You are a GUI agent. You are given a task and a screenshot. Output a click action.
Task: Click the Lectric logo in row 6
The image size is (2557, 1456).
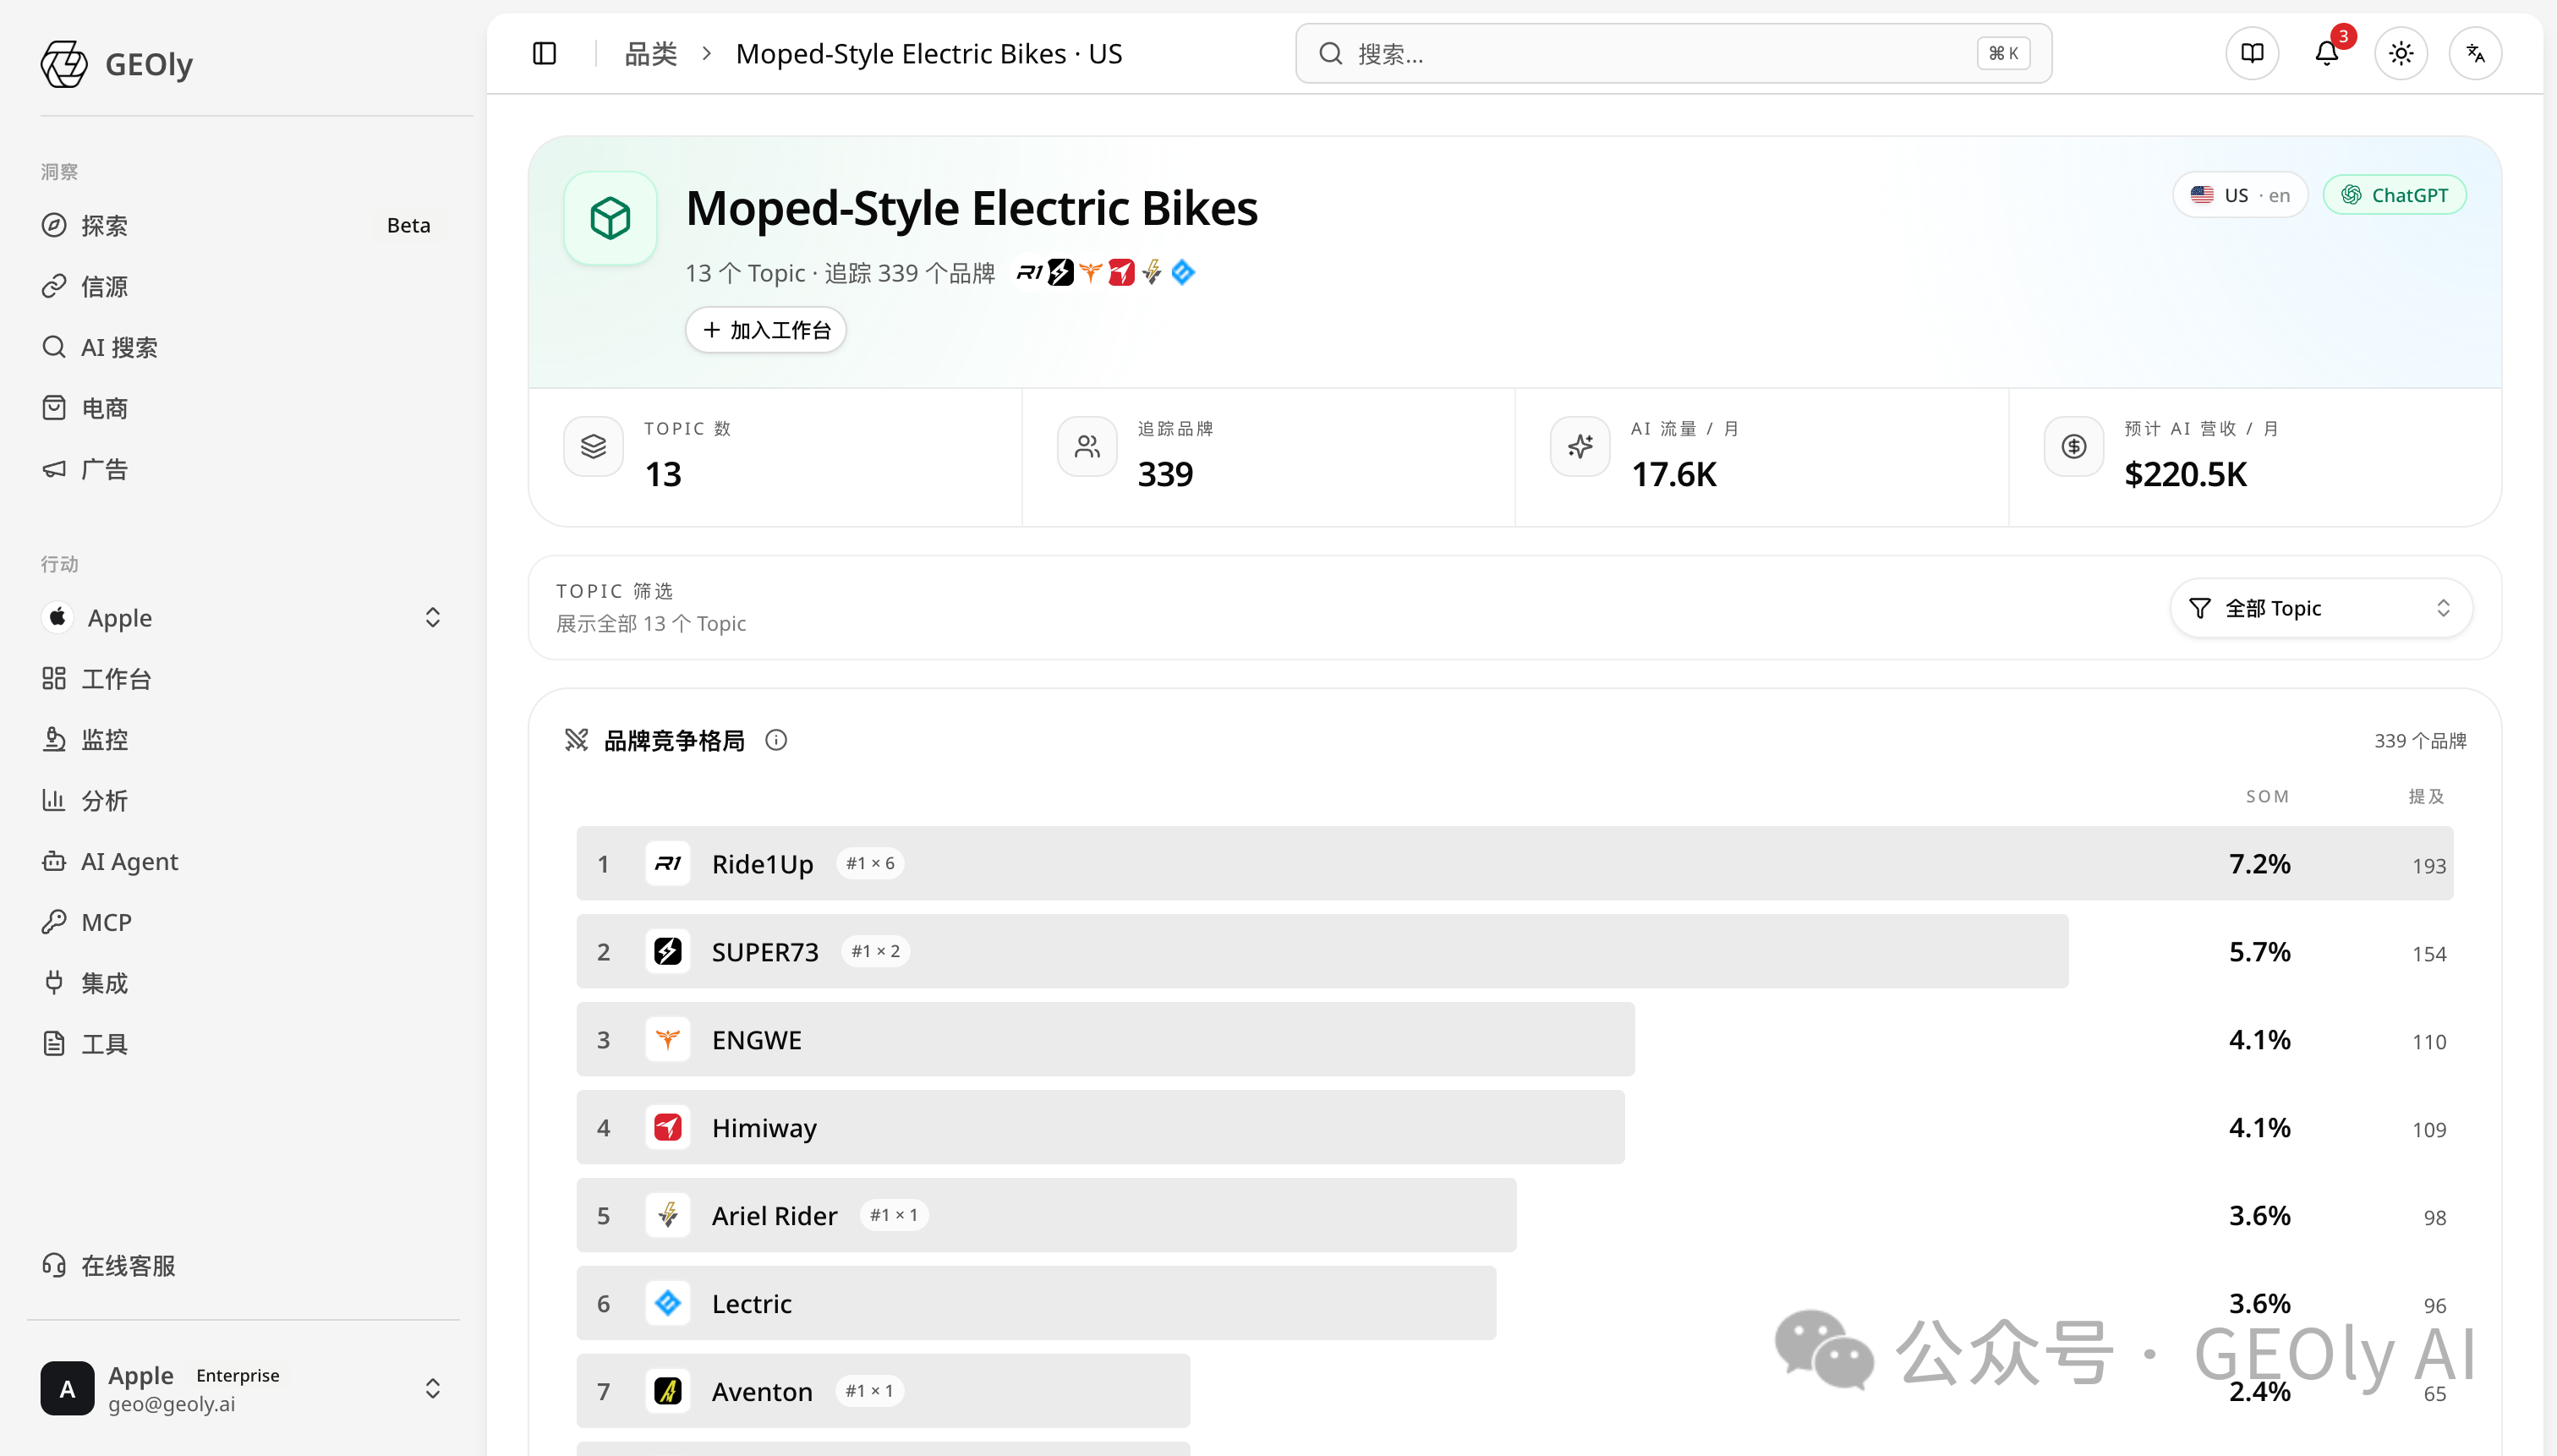click(x=667, y=1303)
